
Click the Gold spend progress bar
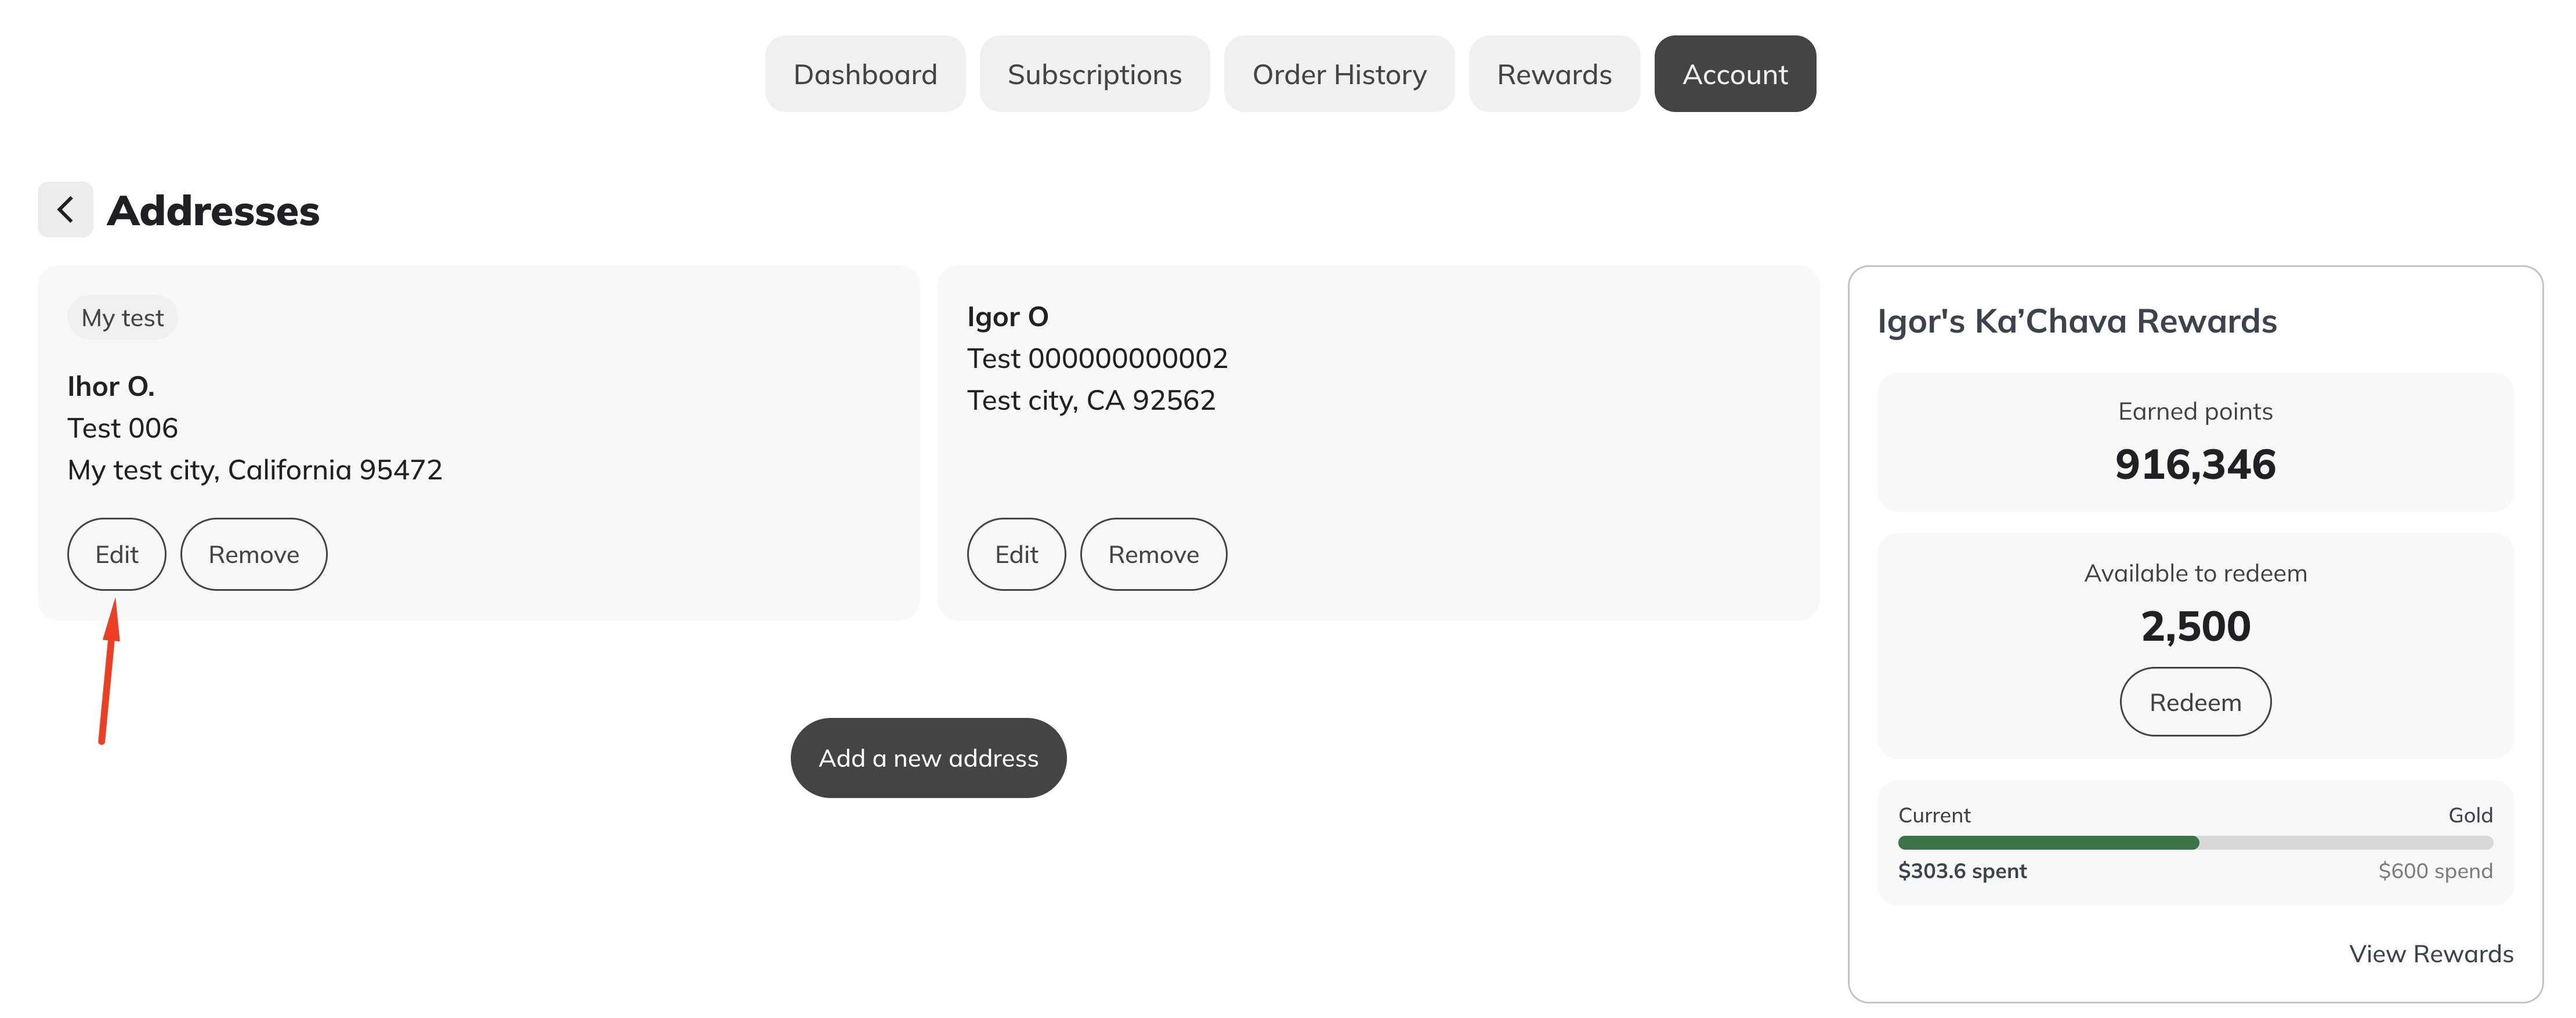coord(2195,843)
